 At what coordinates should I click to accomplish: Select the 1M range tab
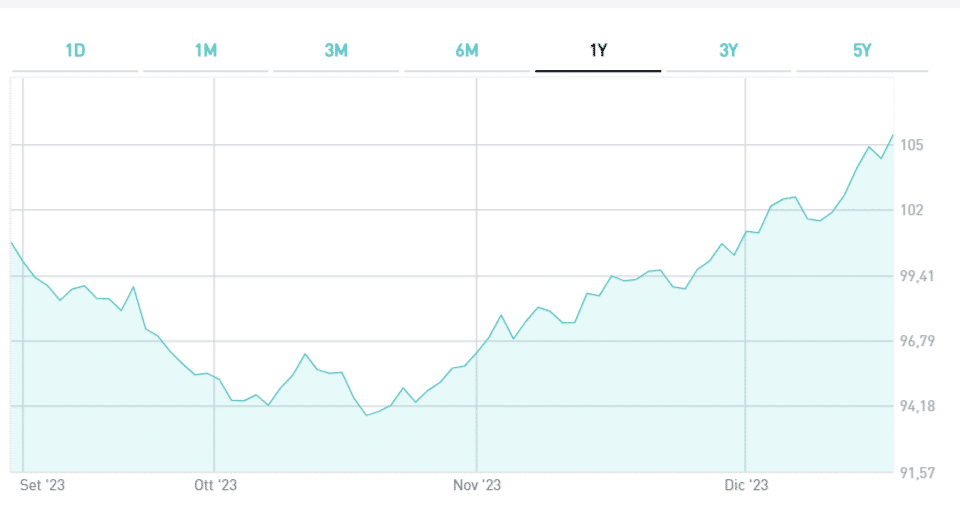pyautogui.click(x=205, y=50)
